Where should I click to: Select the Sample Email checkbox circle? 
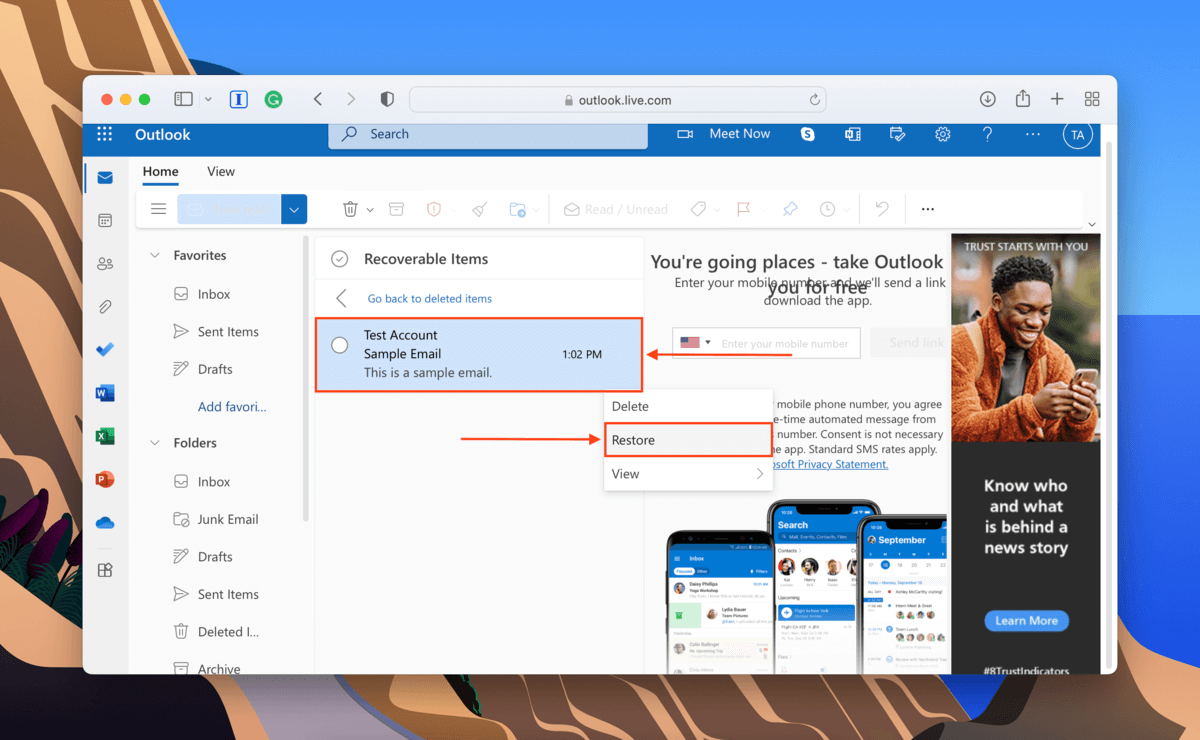pos(340,345)
